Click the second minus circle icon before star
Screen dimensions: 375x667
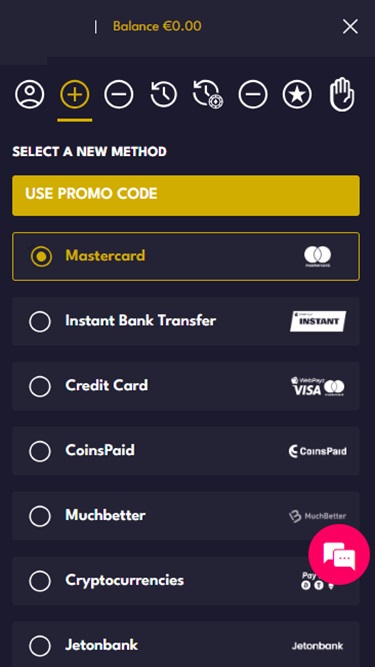tap(253, 94)
